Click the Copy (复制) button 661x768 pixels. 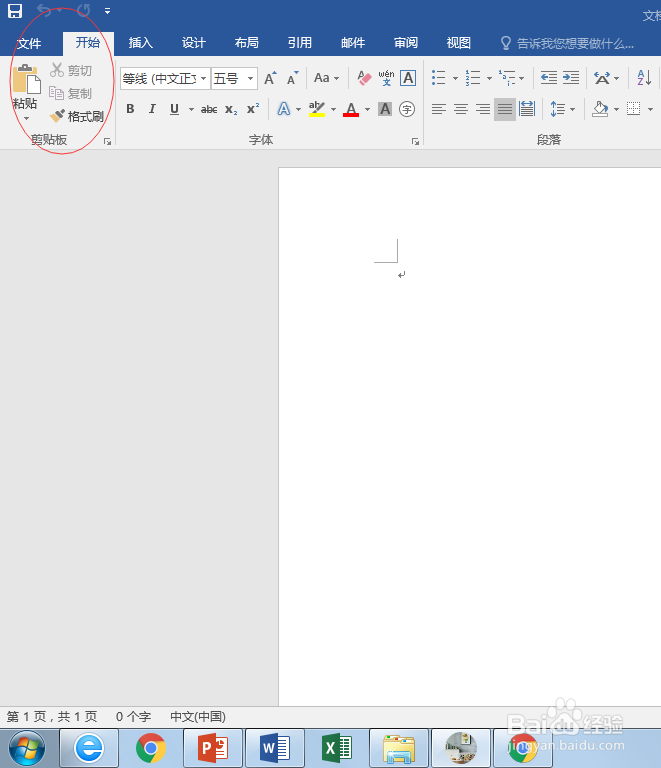tap(71, 93)
